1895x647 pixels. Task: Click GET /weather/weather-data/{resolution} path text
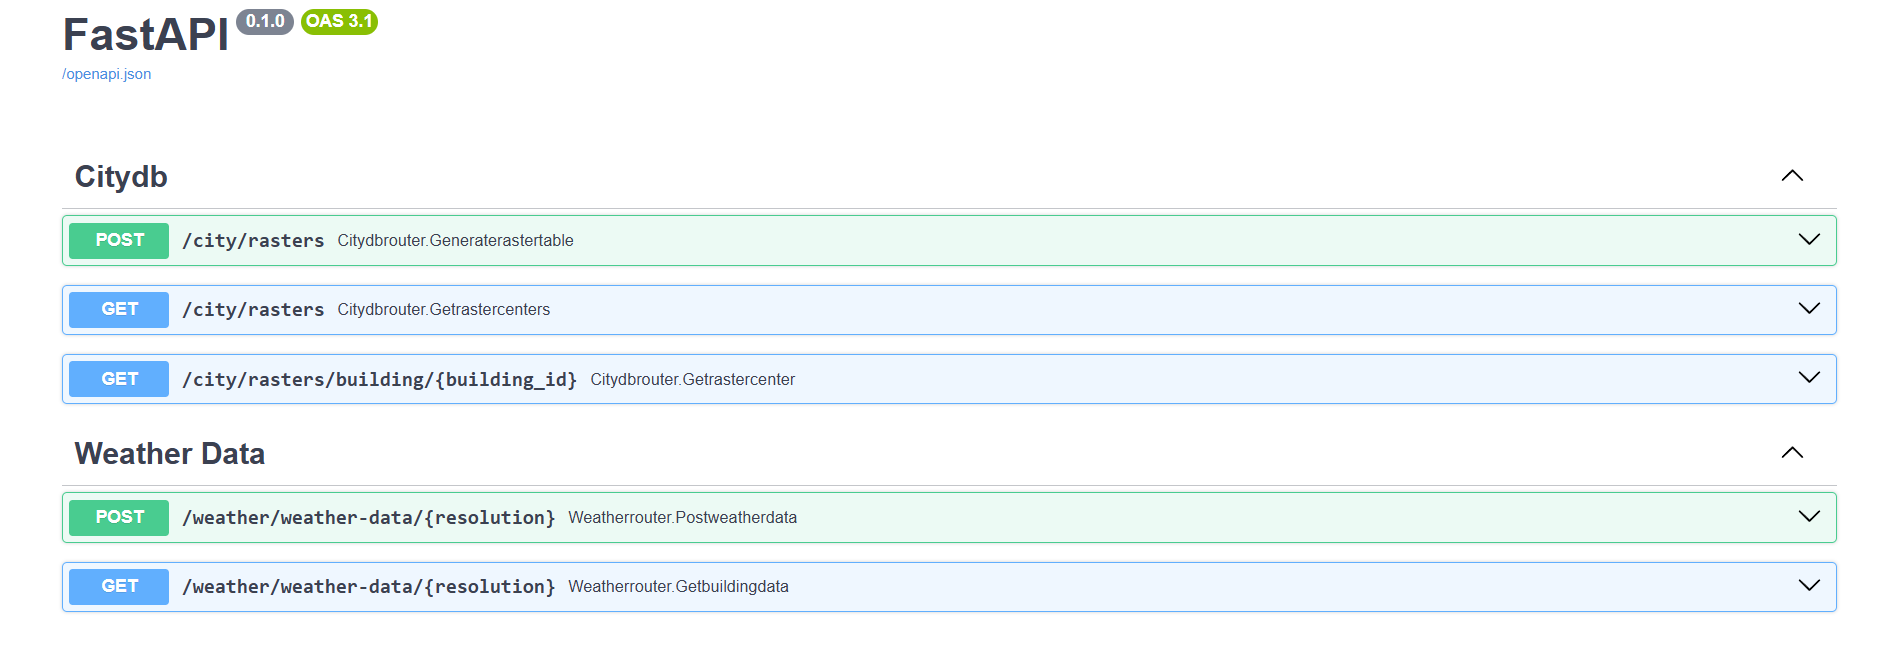[369, 587]
